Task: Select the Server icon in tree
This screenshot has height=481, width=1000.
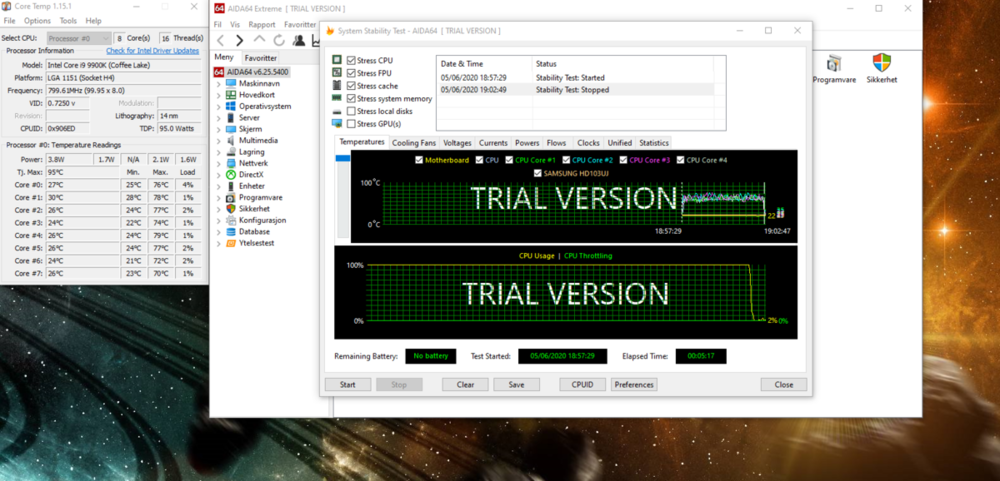Action: click(x=231, y=118)
